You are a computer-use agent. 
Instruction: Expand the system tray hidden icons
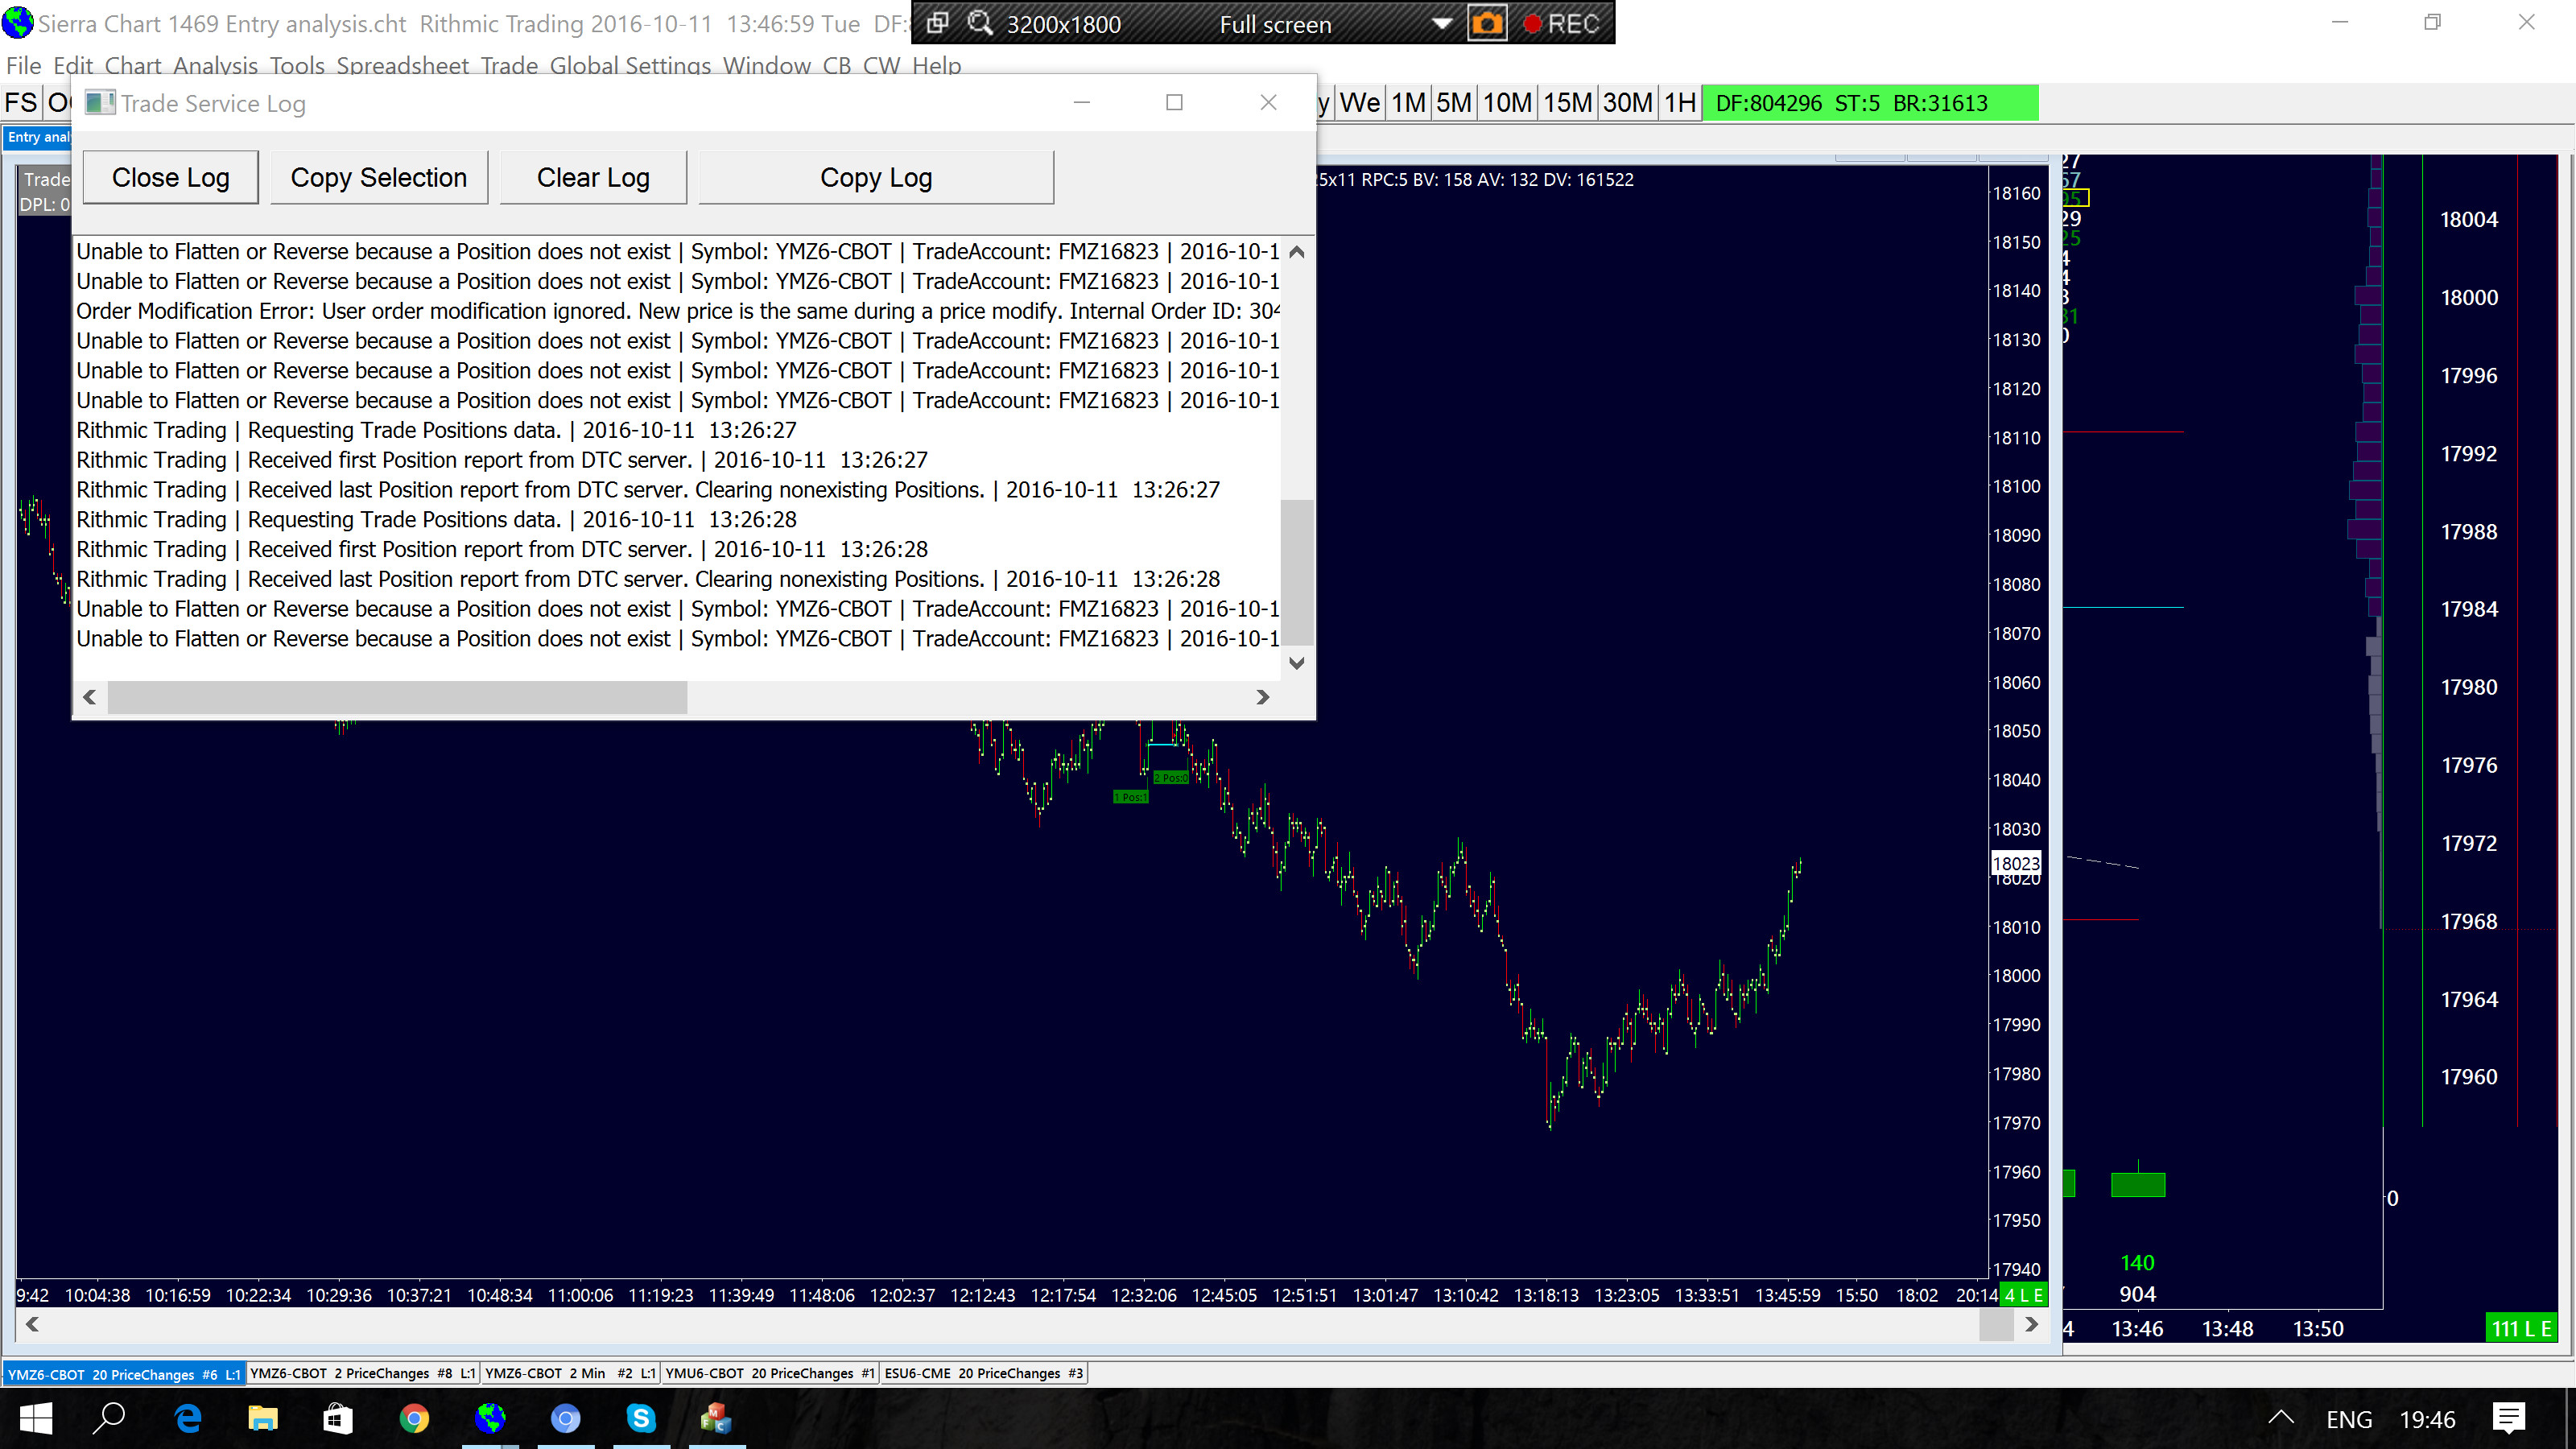[x=2280, y=1418]
